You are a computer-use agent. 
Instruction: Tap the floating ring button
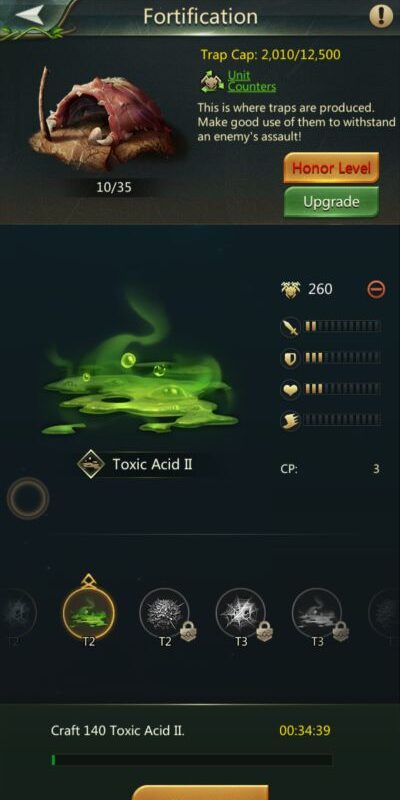28,498
